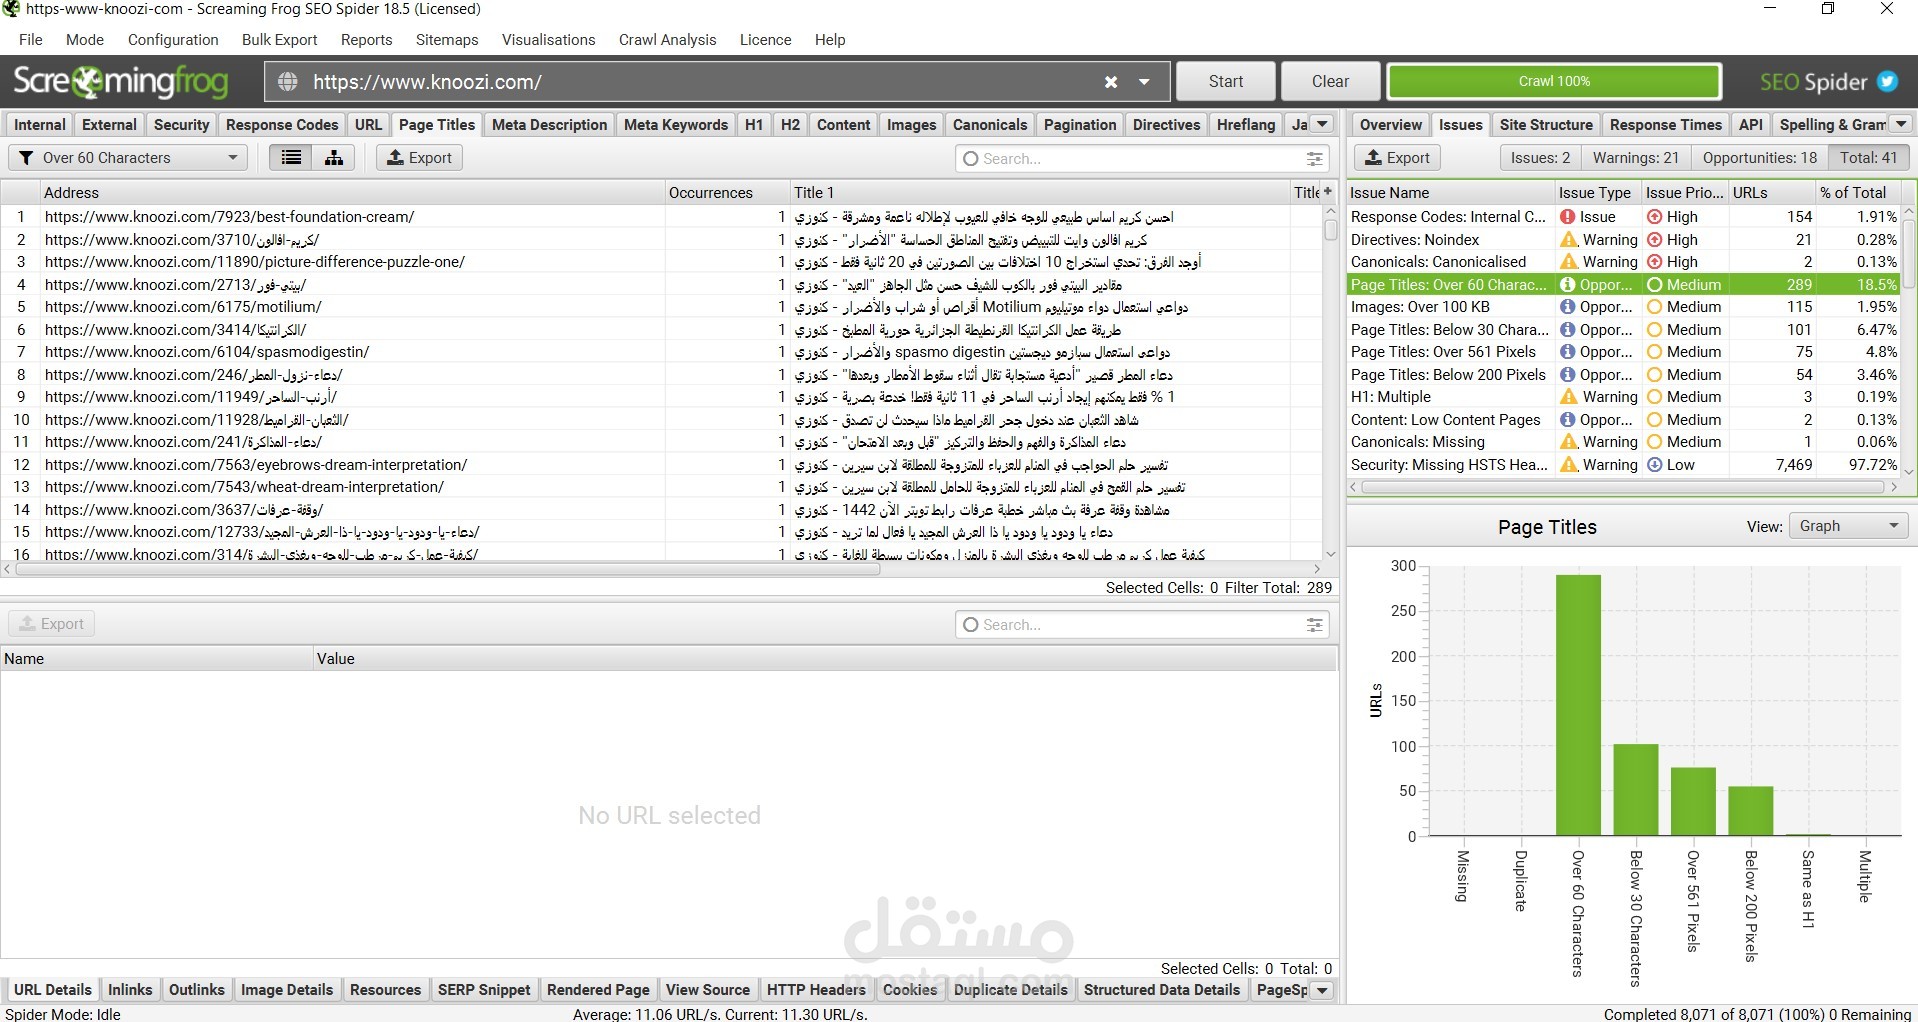Select the best-foundation-cream URL row
The image size is (1918, 1022).
661,217
